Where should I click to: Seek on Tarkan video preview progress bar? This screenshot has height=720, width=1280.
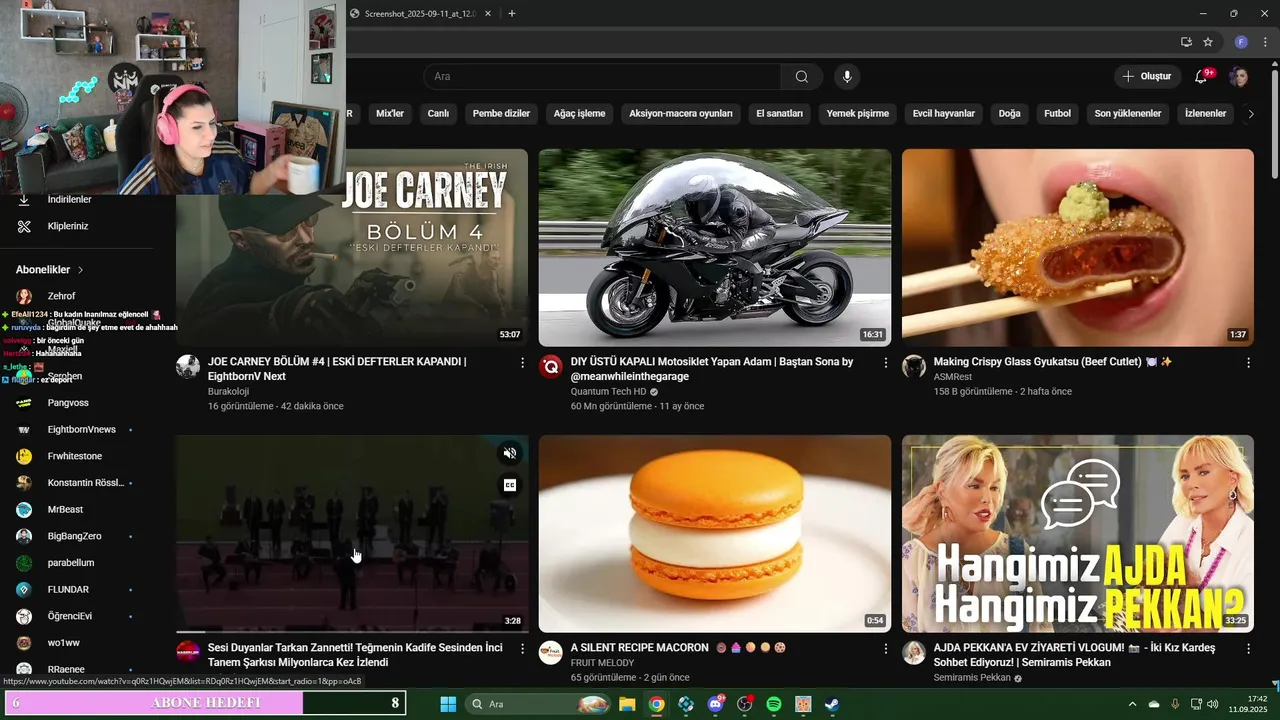352,632
